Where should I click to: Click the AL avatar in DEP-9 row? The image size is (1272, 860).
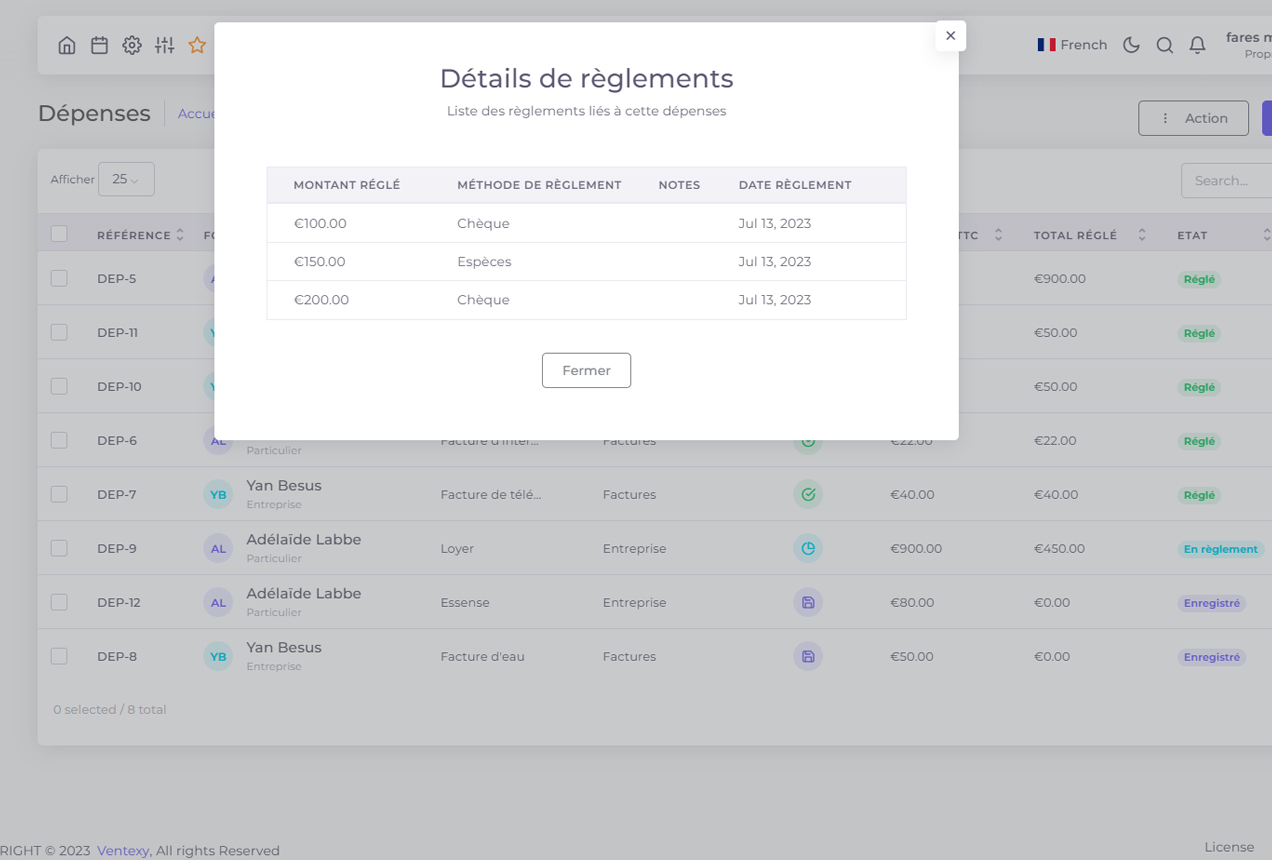(x=218, y=548)
